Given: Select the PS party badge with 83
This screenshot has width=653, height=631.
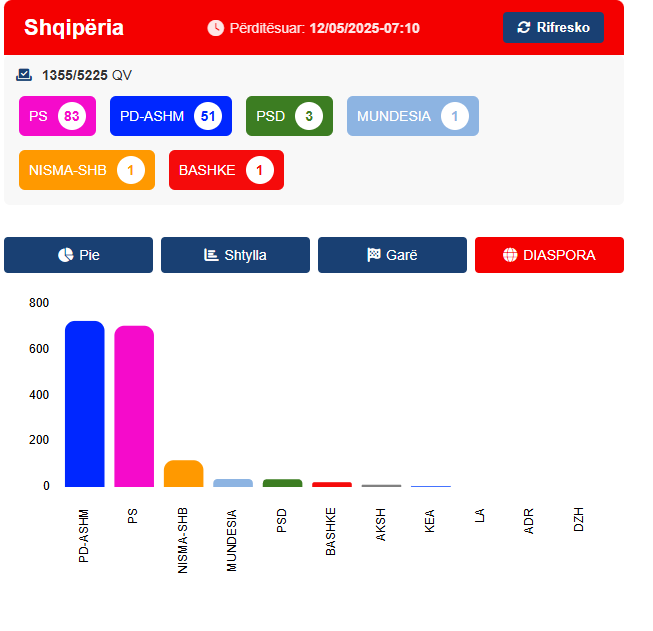Looking at the screenshot, I should (x=57, y=116).
